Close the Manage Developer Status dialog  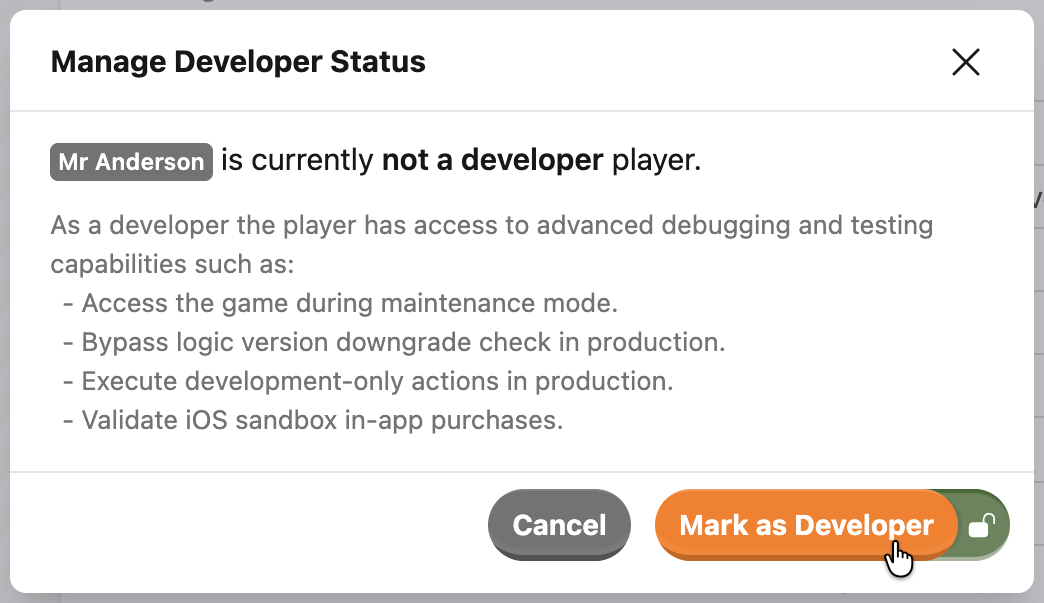click(x=965, y=62)
